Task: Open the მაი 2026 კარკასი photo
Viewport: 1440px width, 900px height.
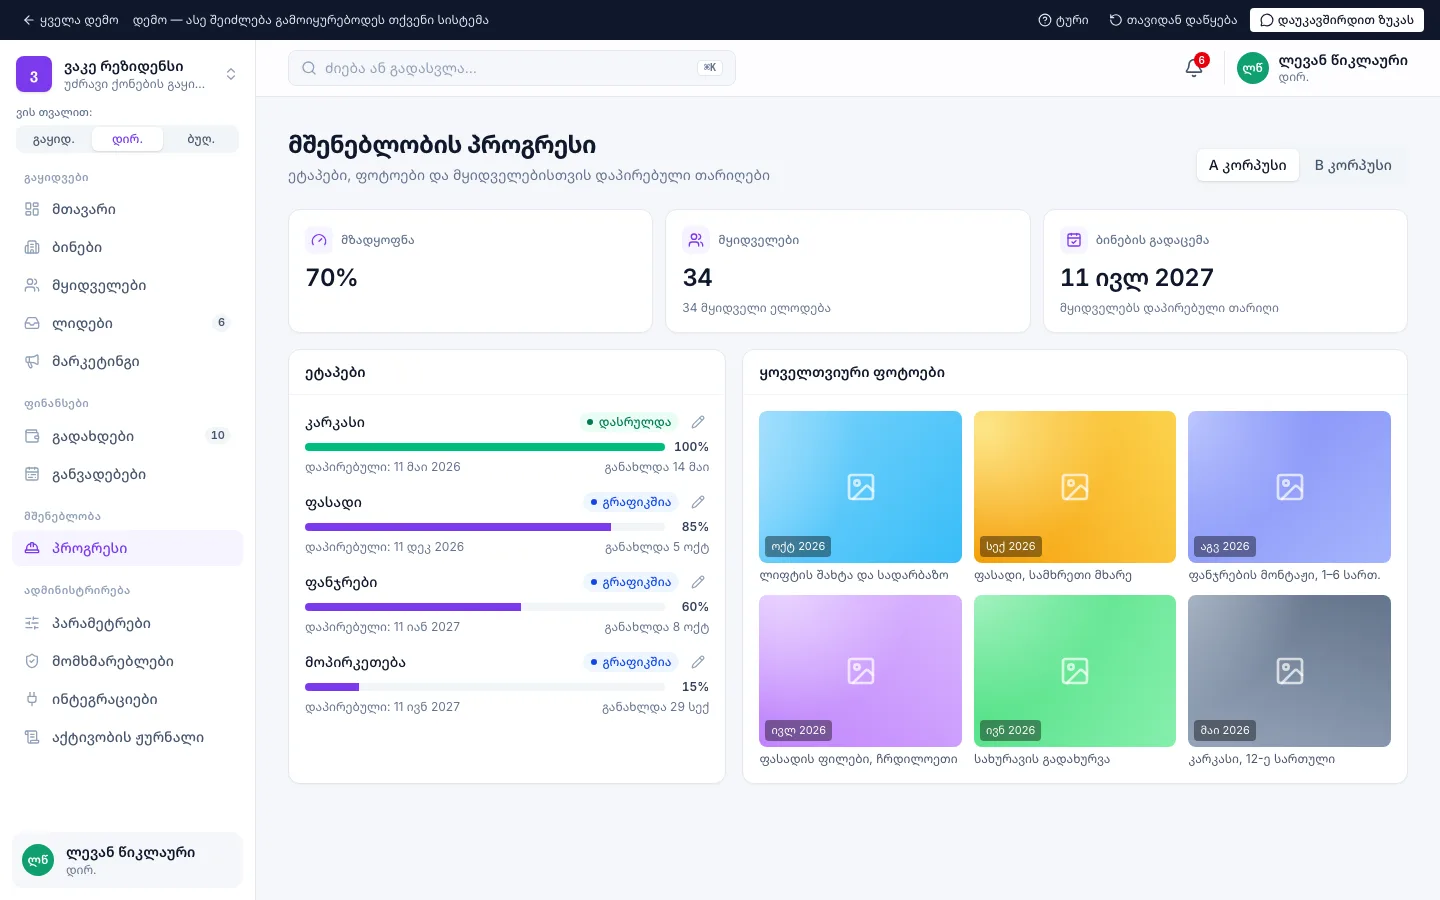Action: pyautogui.click(x=1289, y=671)
